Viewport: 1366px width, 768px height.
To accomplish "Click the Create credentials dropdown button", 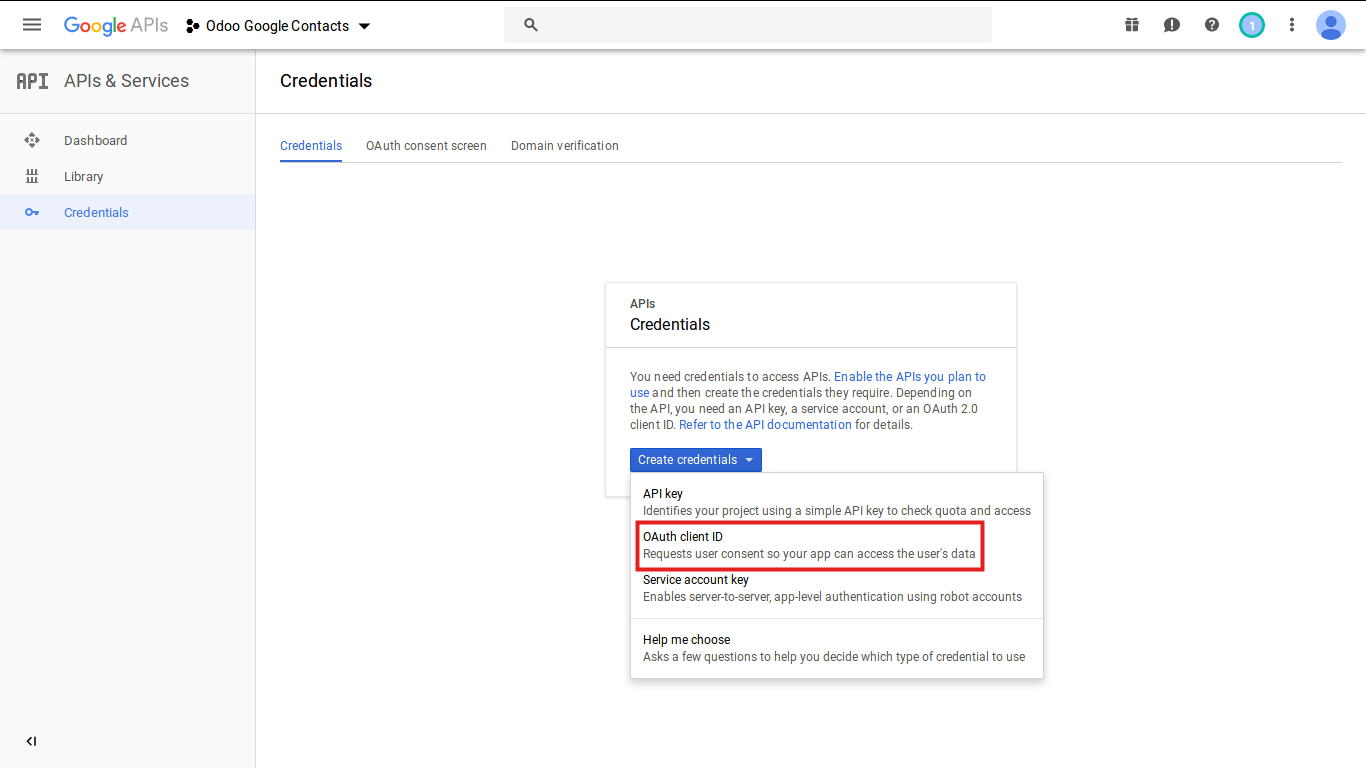I will 696,460.
